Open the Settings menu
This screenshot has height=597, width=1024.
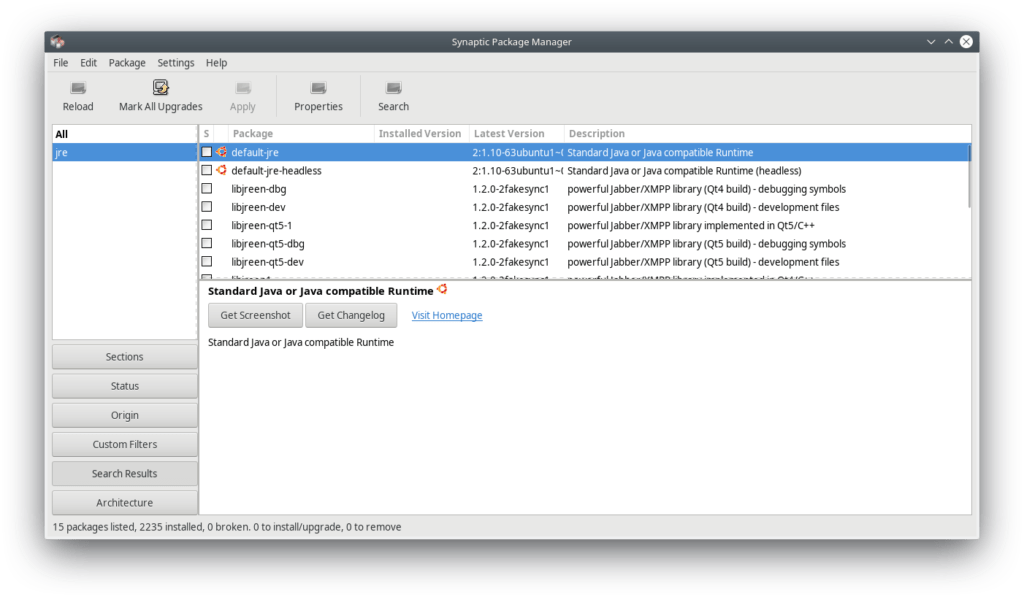[176, 63]
